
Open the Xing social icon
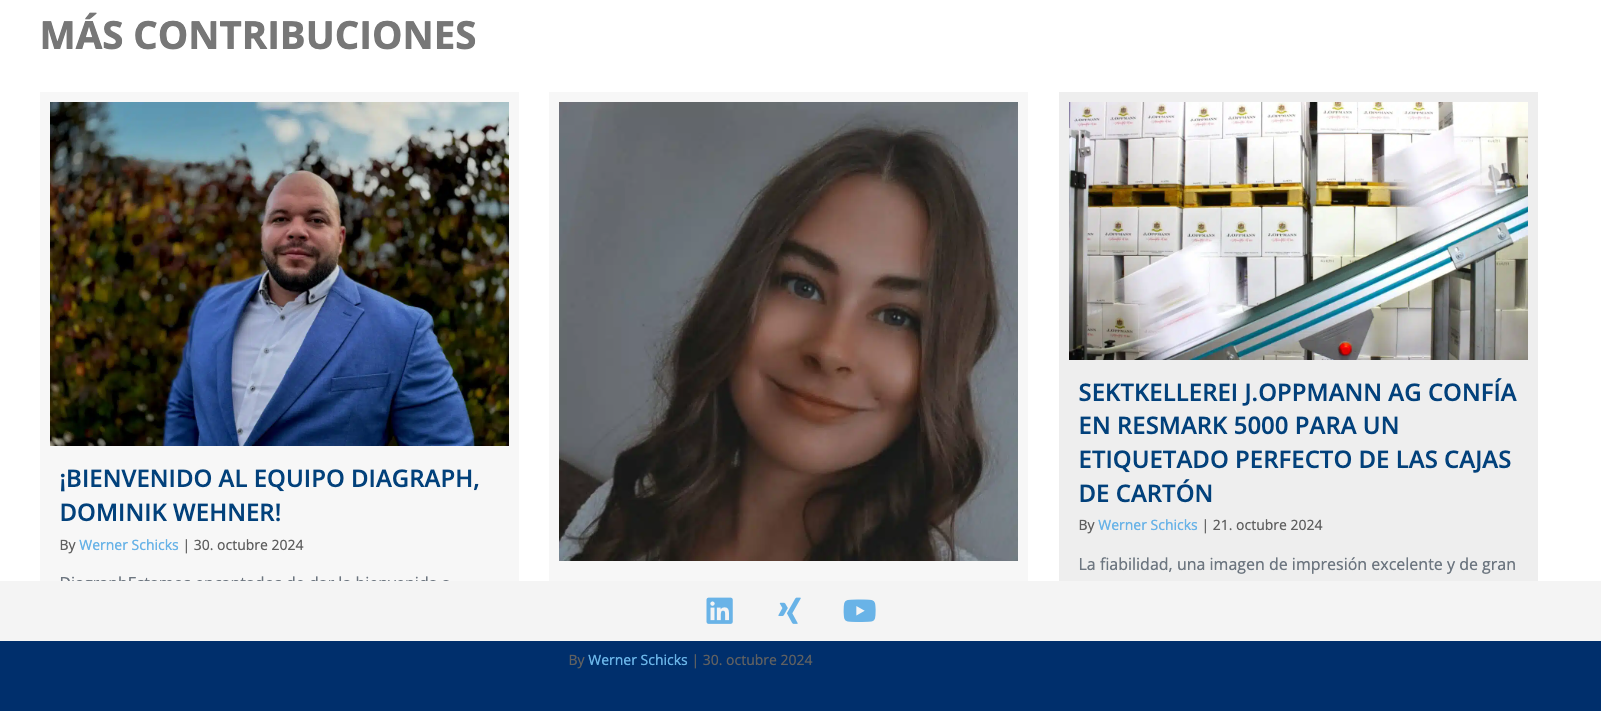point(789,610)
